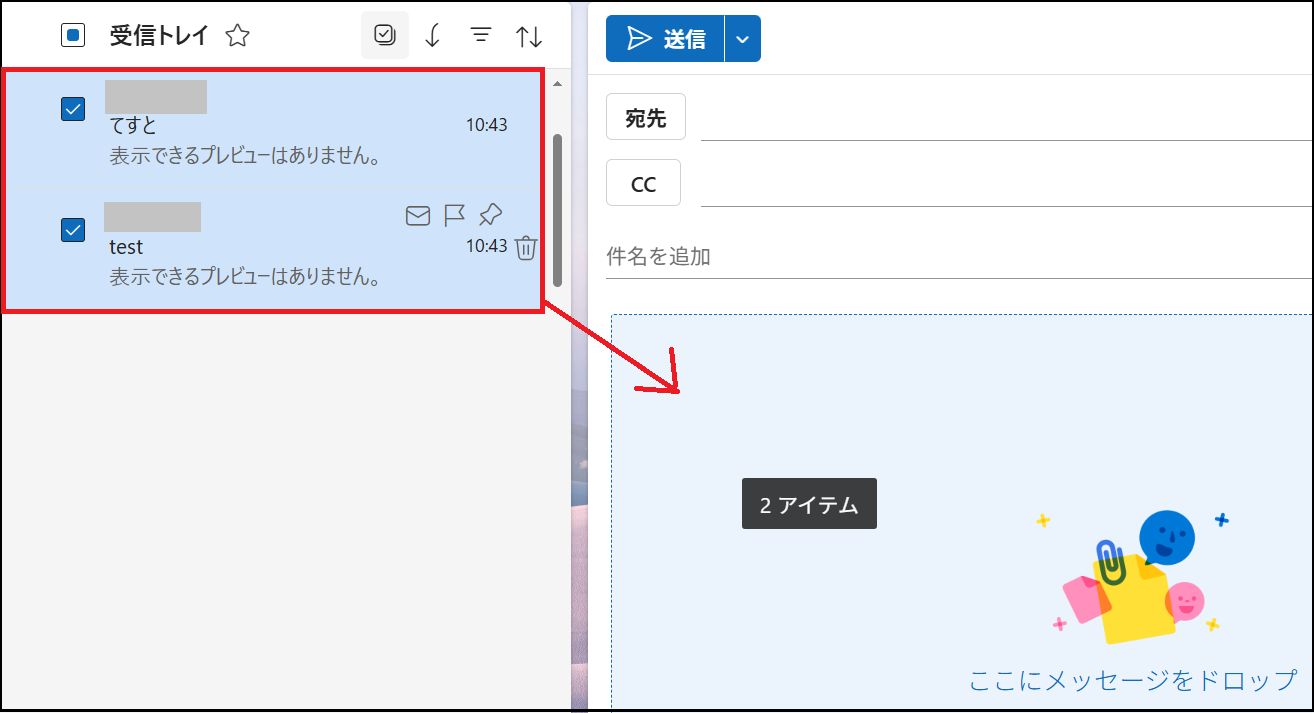The height and width of the screenshot is (713, 1314).
Task: Click the downward arrow icon in the inbox toolbar
Action: click(432, 35)
